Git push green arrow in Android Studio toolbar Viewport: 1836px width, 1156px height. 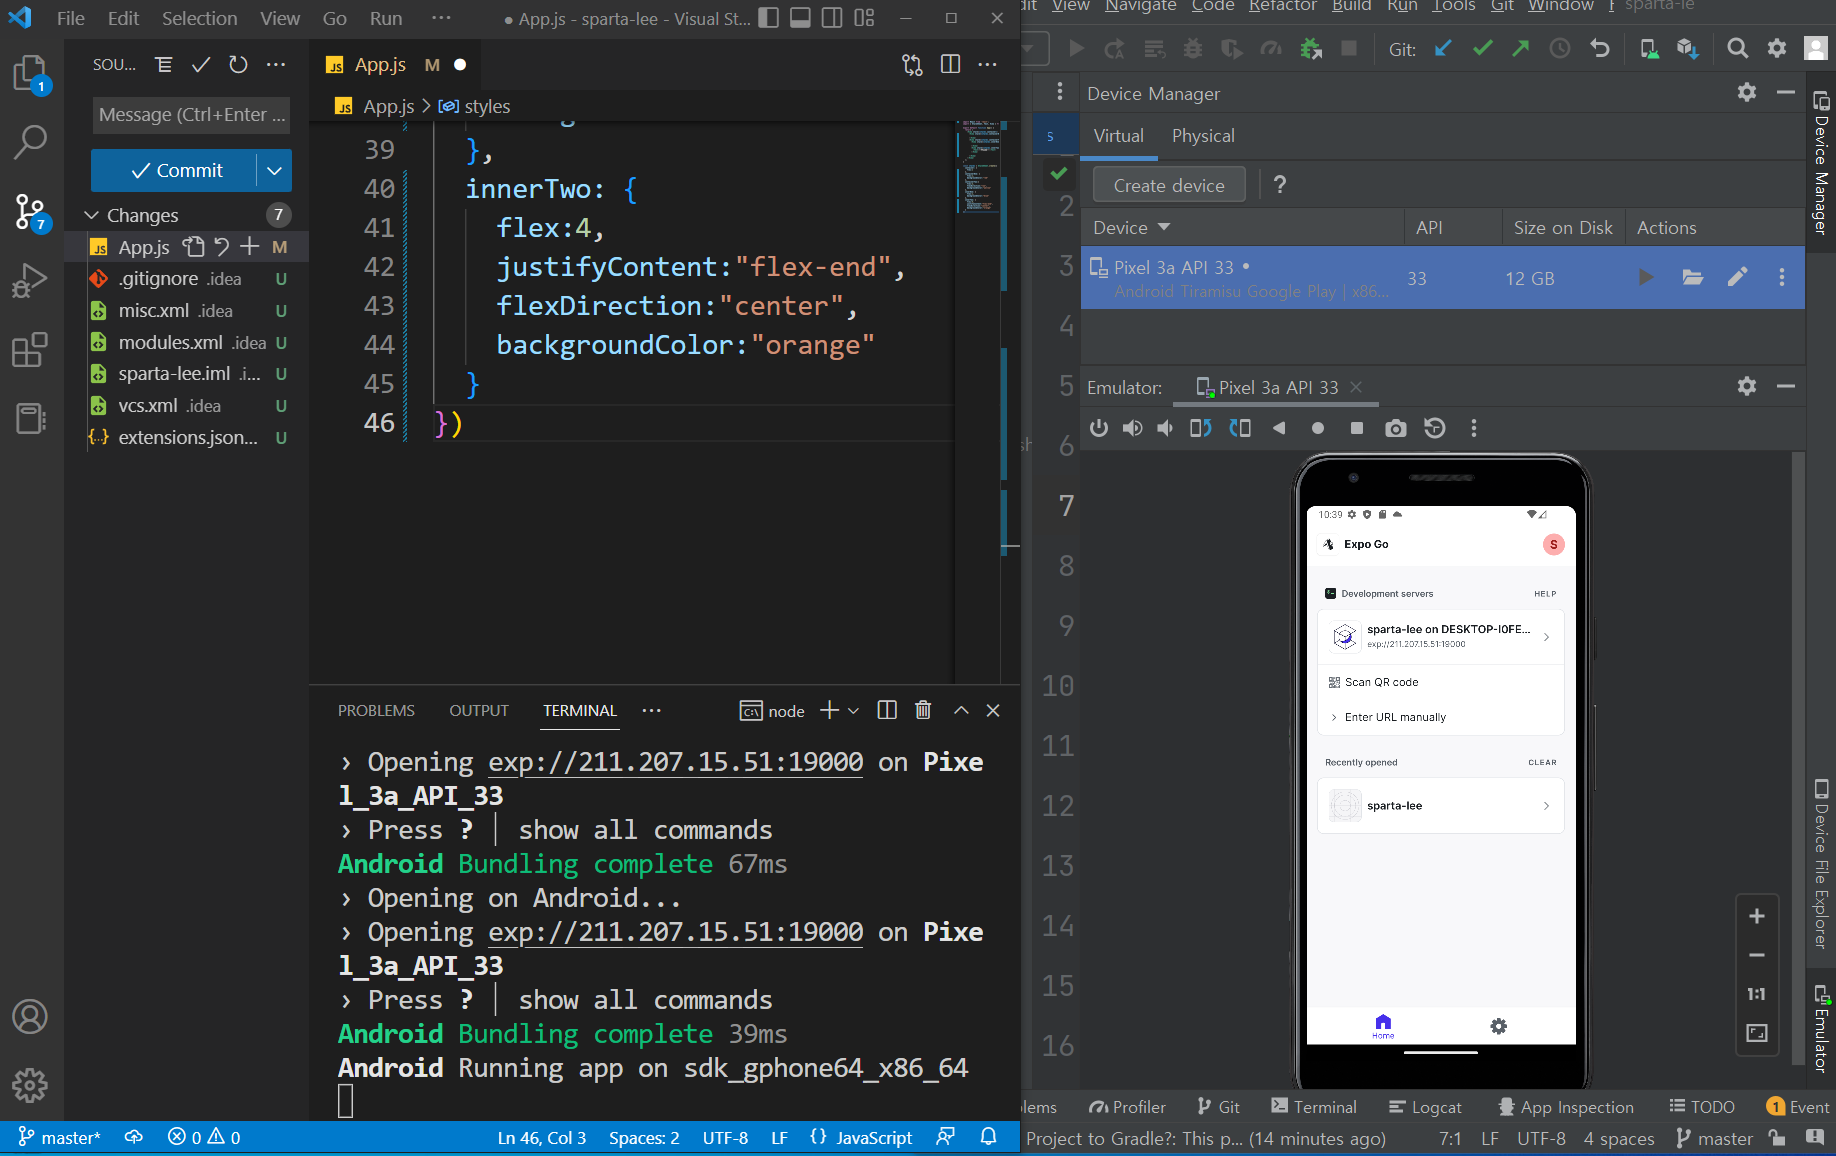coord(1520,48)
